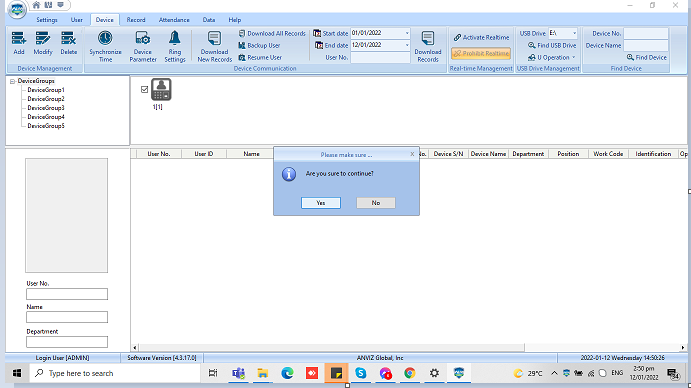Open the End date dropdown

point(407,45)
